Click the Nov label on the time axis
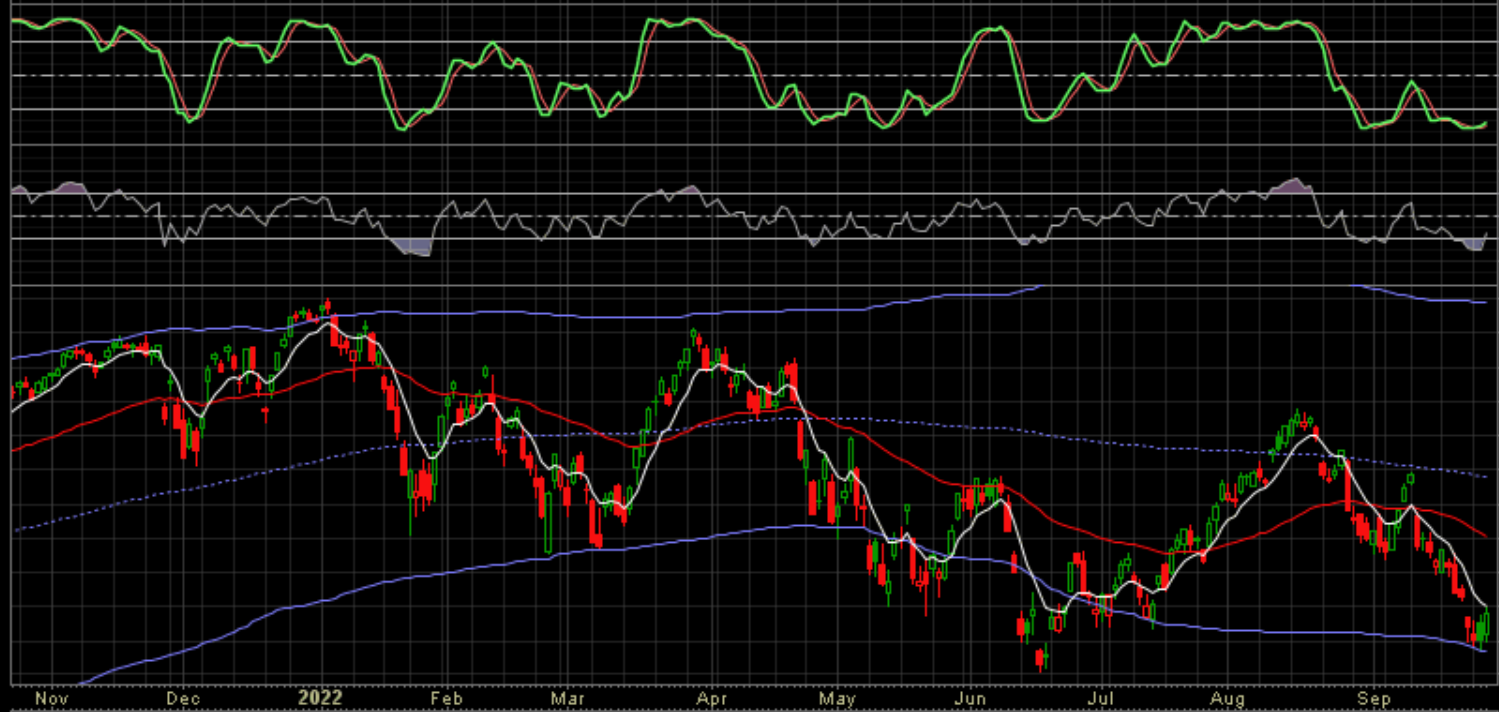1499x712 pixels. pyautogui.click(x=50, y=698)
